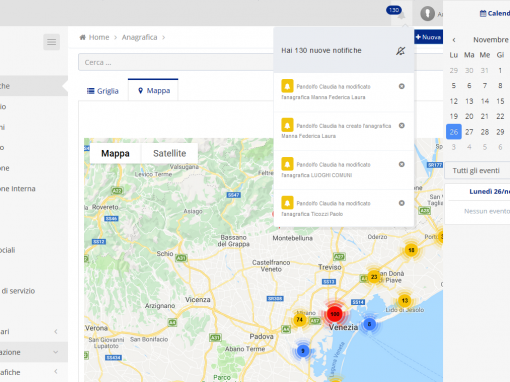Open the created anagrafica notification bell icon
The height and width of the screenshot is (382, 510).
(x=287, y=125)
